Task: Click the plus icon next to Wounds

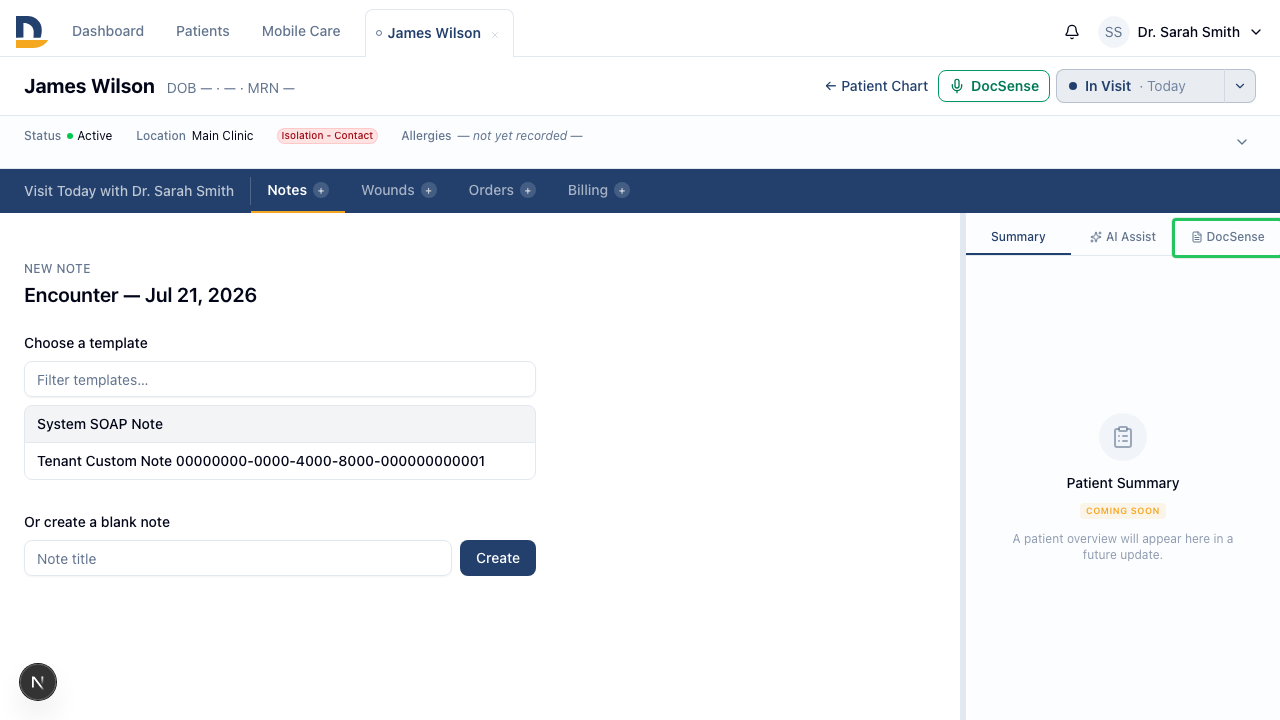Action: point(429,190)
